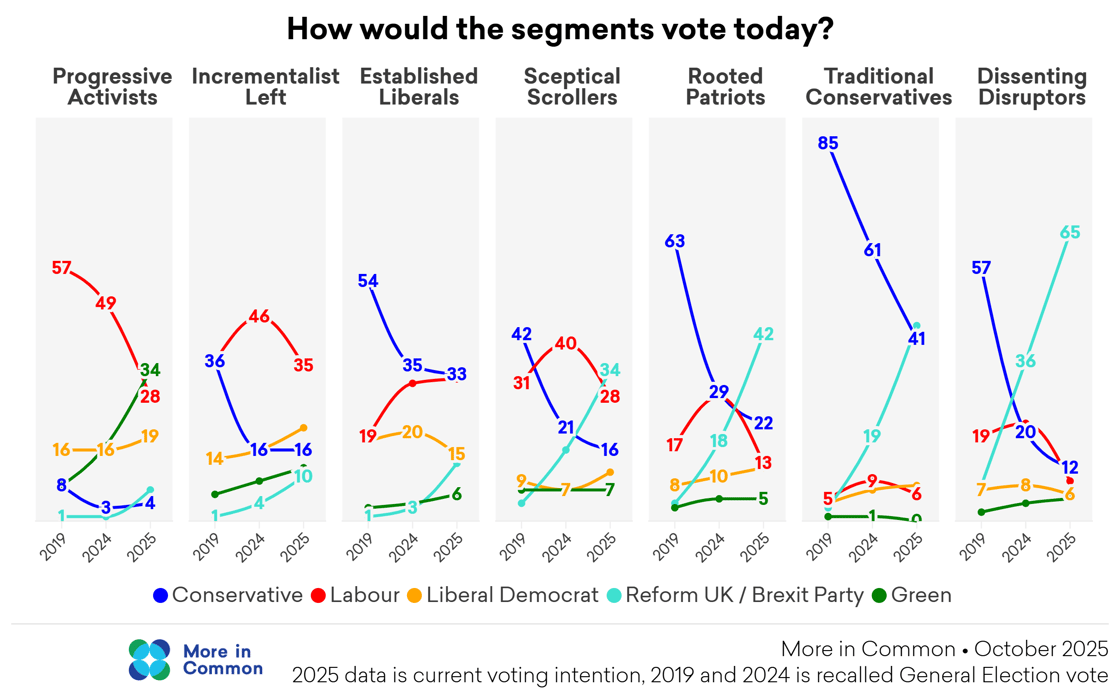The width and height of the screenshot is (1120, 700).
Task: Click the 2025 data footnote text
Action: [x=700, y=675]
